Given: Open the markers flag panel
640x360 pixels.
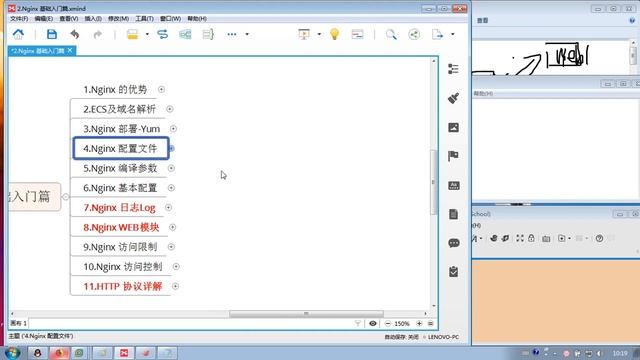Looking at the screenshot, I should coord(453,156).
